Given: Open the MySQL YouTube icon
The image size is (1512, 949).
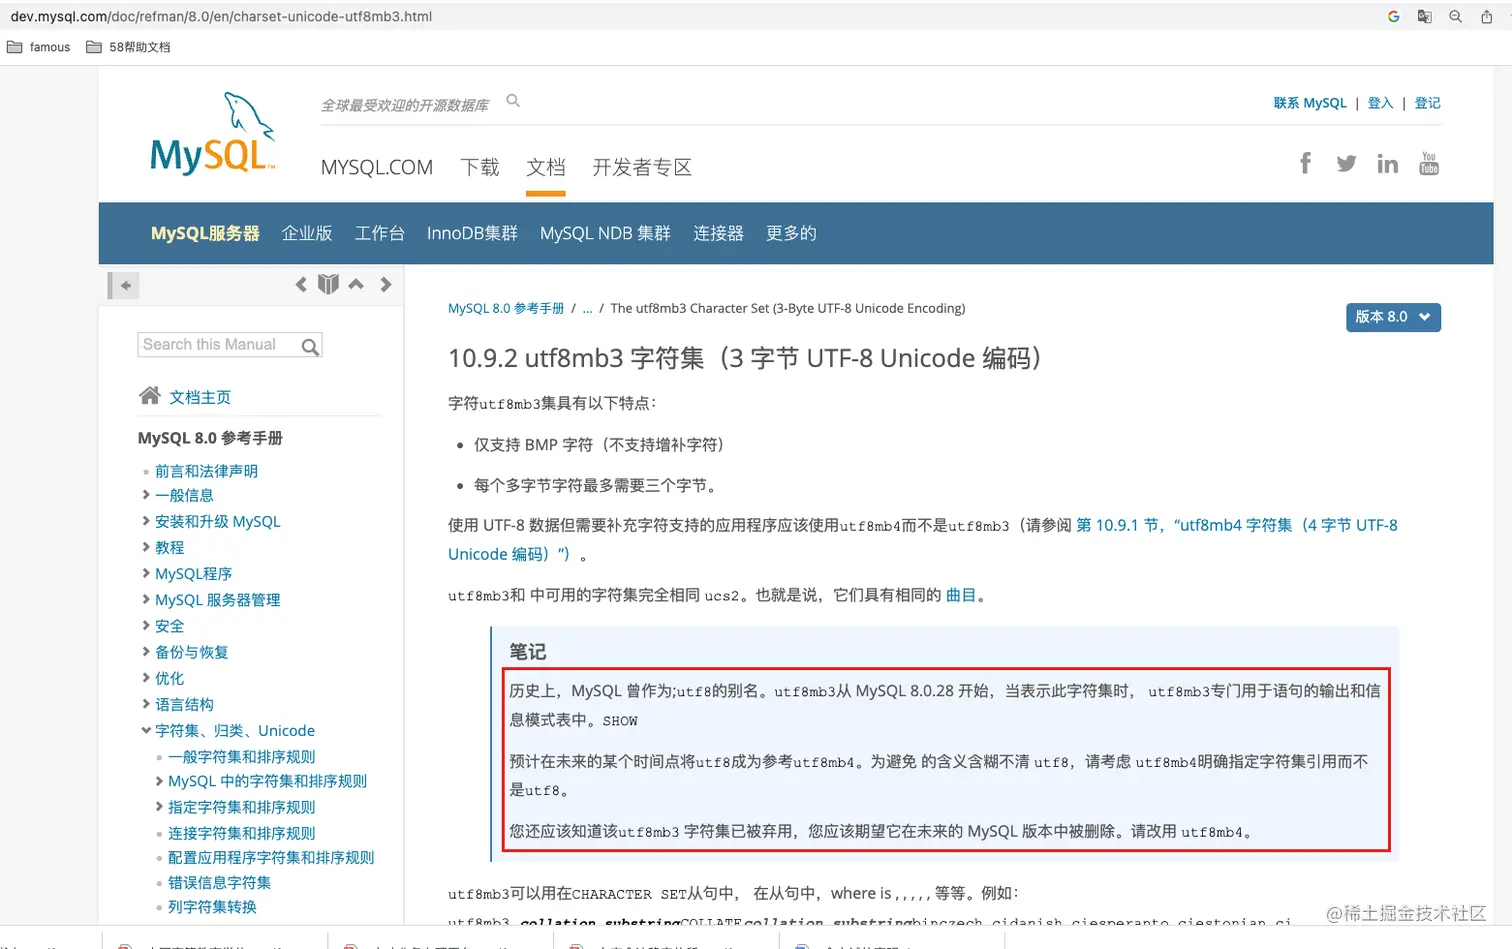Looking at the screenshot, I should coord(1429,163).
